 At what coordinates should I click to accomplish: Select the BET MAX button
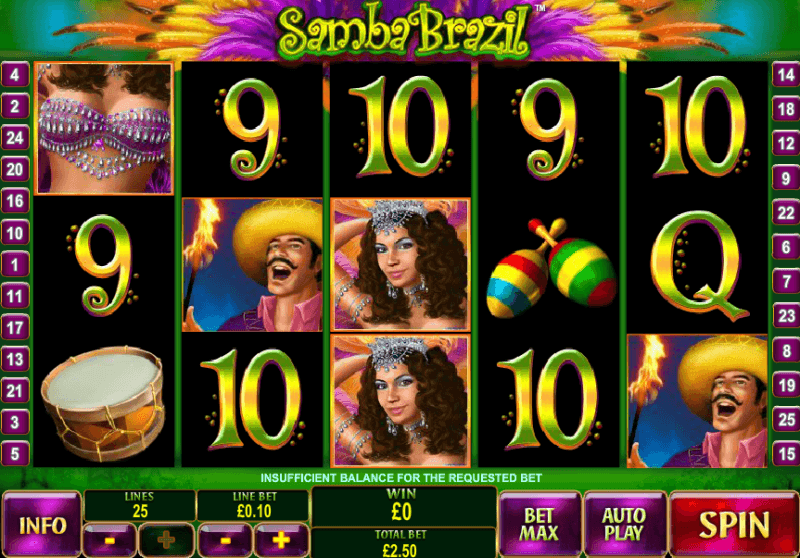pos(540,524)
